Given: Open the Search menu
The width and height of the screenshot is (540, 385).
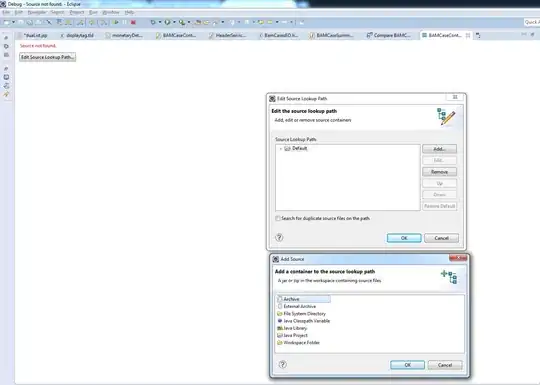Looking at the screenshot, I should (58, 12).
